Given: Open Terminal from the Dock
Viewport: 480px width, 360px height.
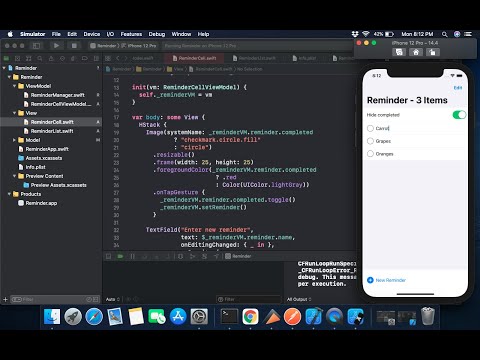Looking at the screenshot, I should (229, 317).
